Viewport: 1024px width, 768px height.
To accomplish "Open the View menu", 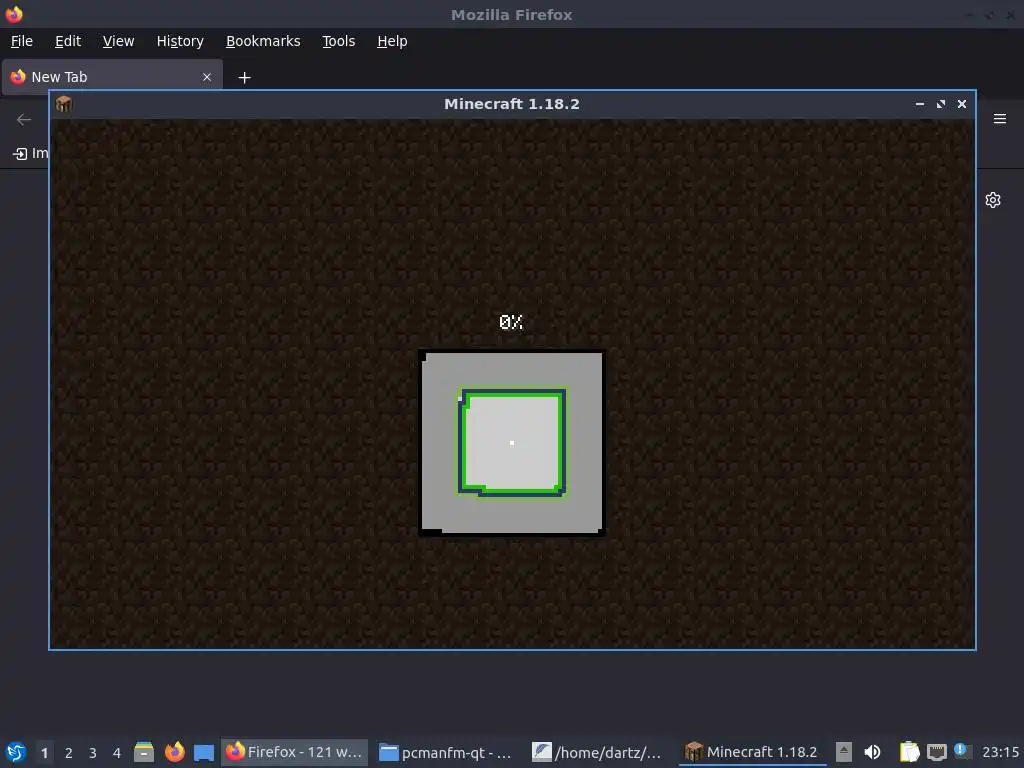I will coord(118,41).
